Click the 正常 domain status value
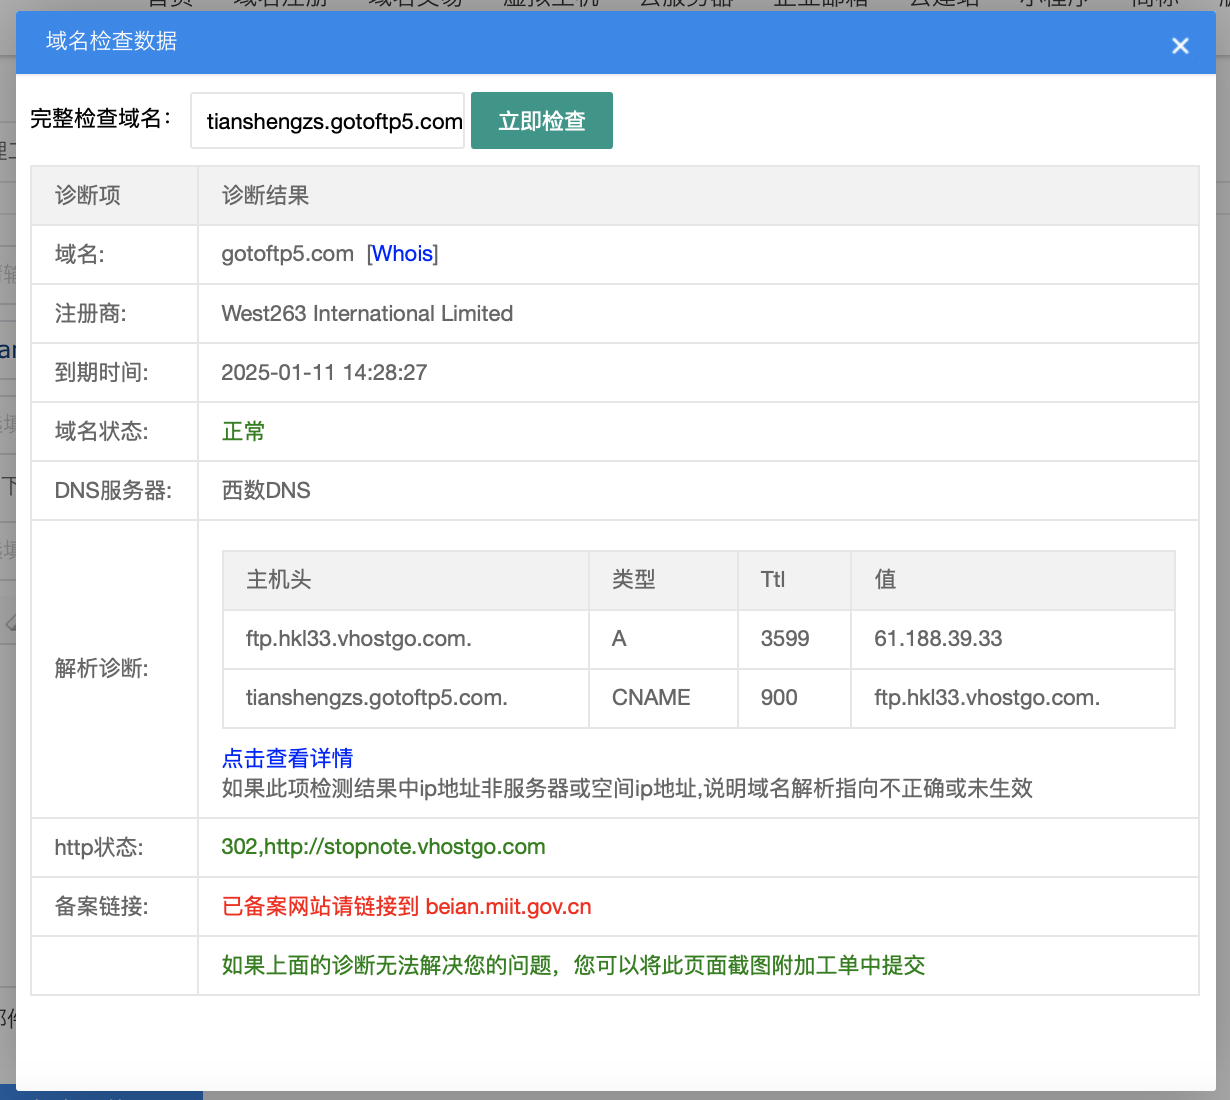The image size is (1230, 1100). [243, 431]
